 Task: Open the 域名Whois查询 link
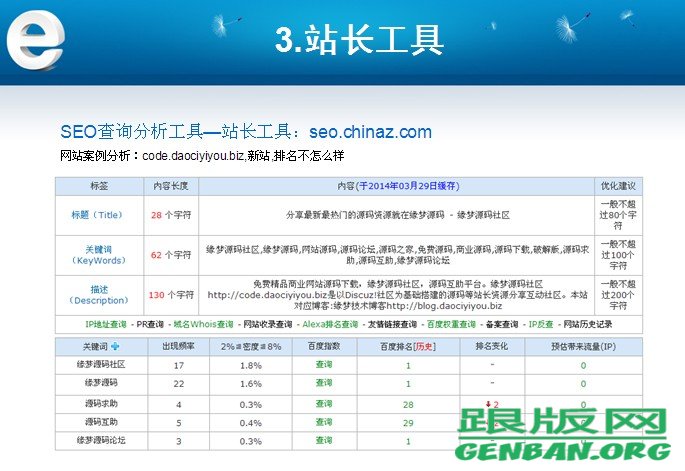203,324
